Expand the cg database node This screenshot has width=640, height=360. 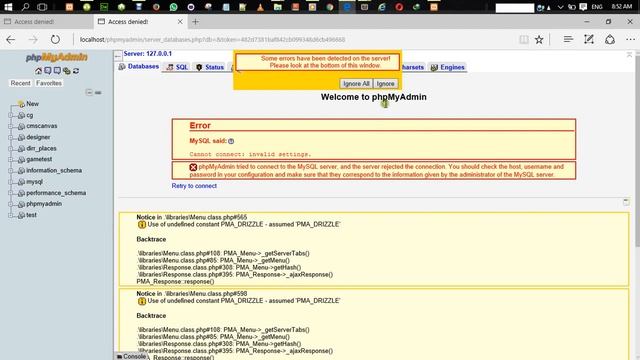tap(11, 116)
